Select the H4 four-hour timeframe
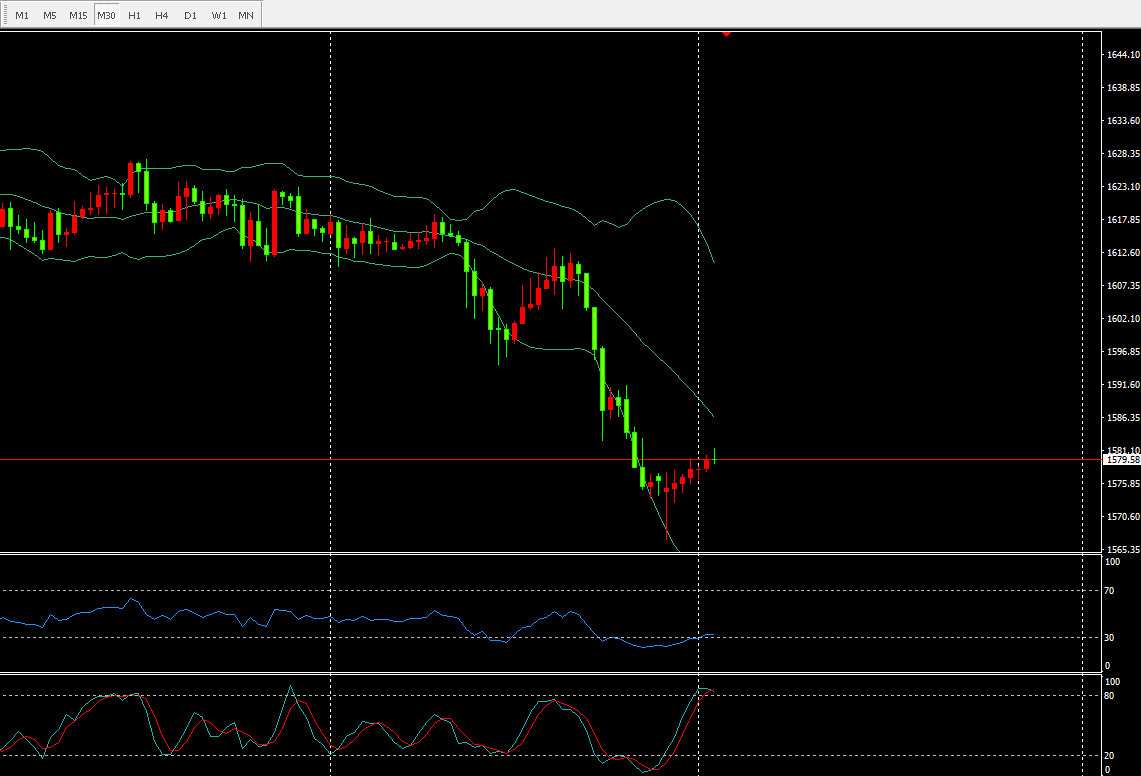Screen dimensions: 1141x776 (x=162, y=15)
